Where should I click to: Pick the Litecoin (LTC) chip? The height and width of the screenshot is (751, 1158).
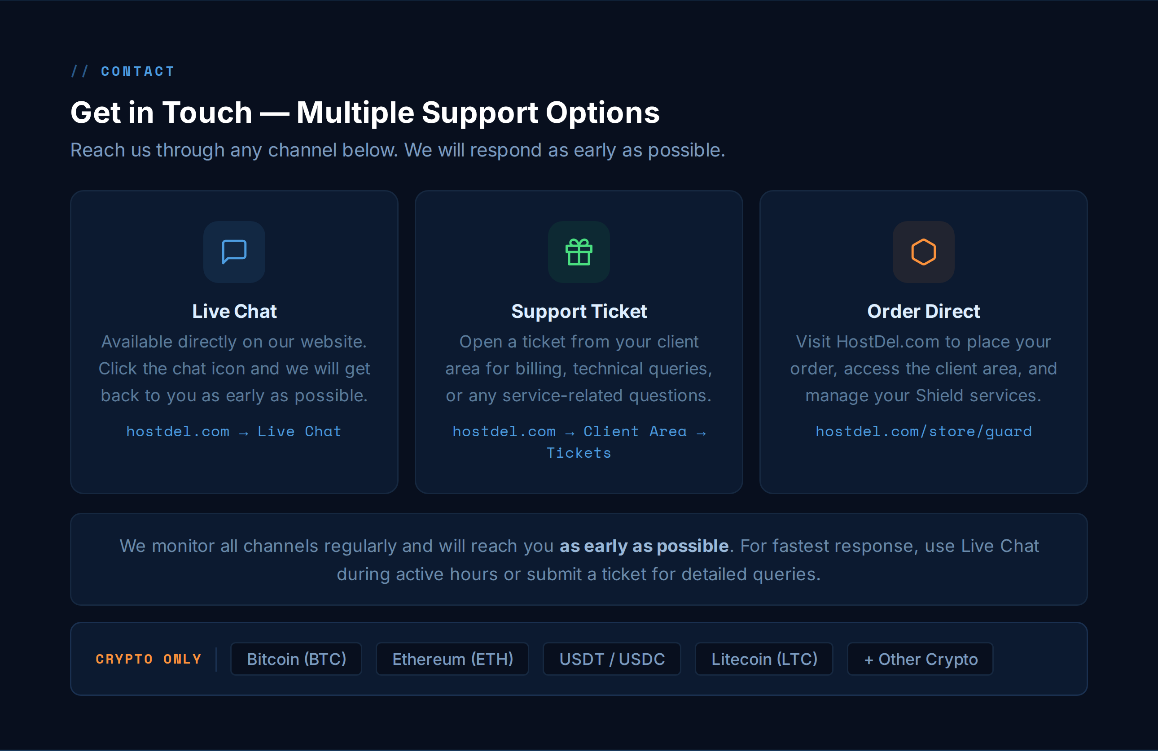(x=764, y=659)
